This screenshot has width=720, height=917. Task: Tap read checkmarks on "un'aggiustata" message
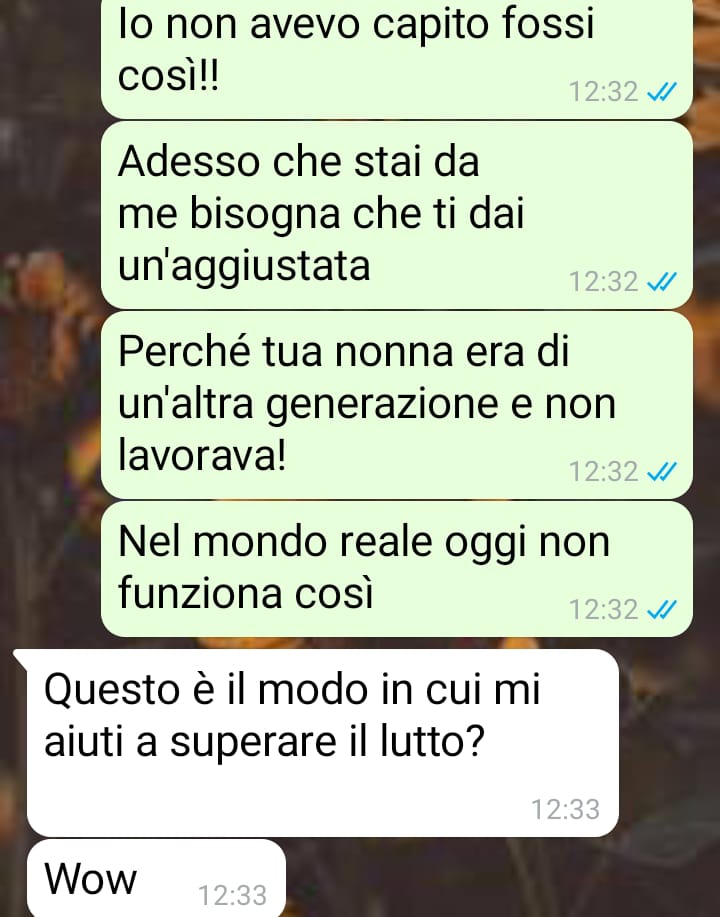click(662, 282)
